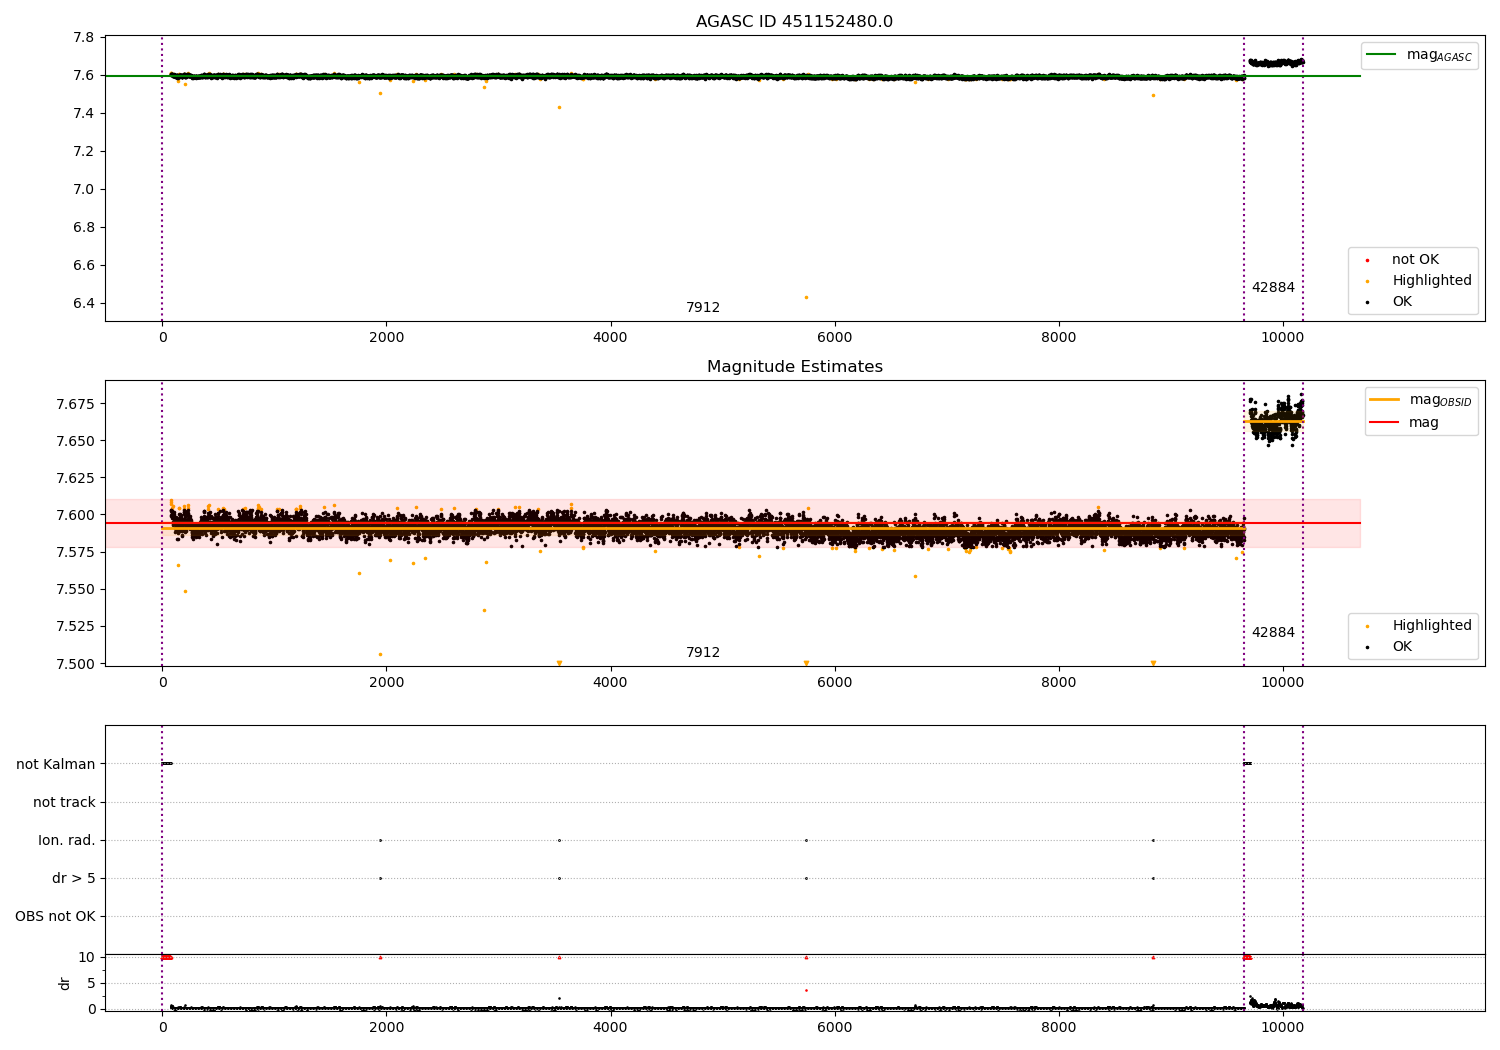The width and height of the screenshot is (1500, 1050).
Task: Click the title 'AGASC ID 451152480.0'
Action: point(794,22)
